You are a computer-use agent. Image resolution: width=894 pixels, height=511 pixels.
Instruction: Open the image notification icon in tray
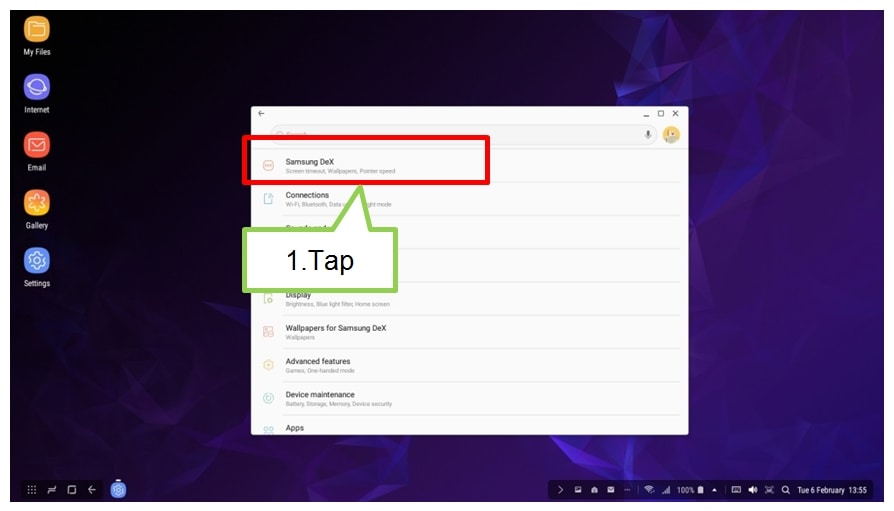[578, 489]
